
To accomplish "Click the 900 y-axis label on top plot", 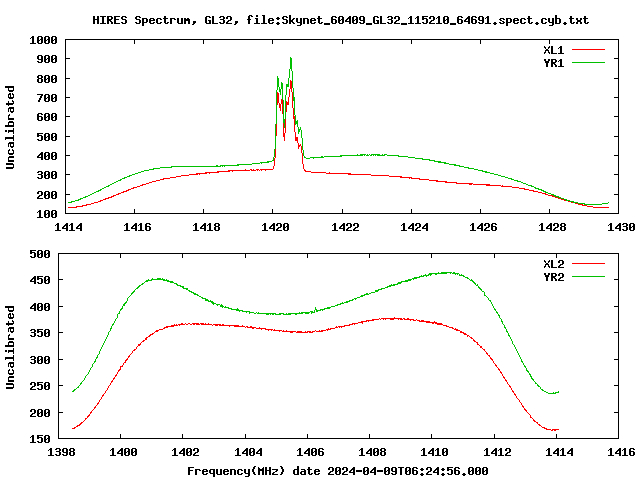I will tap(47, 59).
